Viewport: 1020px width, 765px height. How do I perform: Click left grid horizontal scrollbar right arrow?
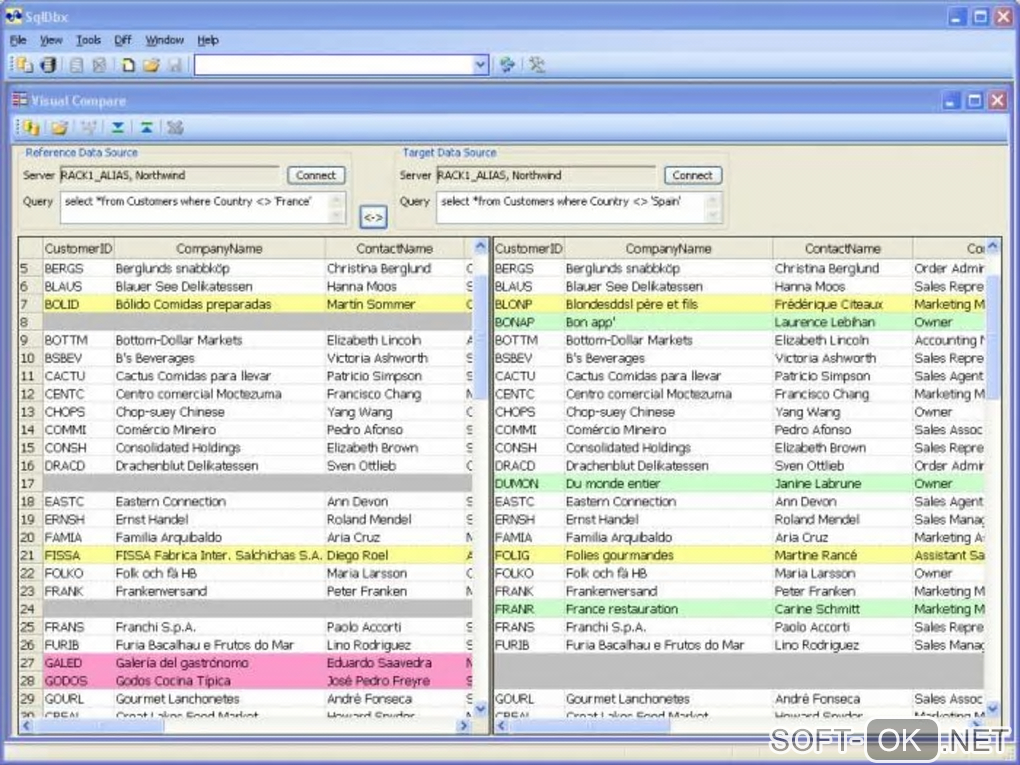[x=464, y=725]
